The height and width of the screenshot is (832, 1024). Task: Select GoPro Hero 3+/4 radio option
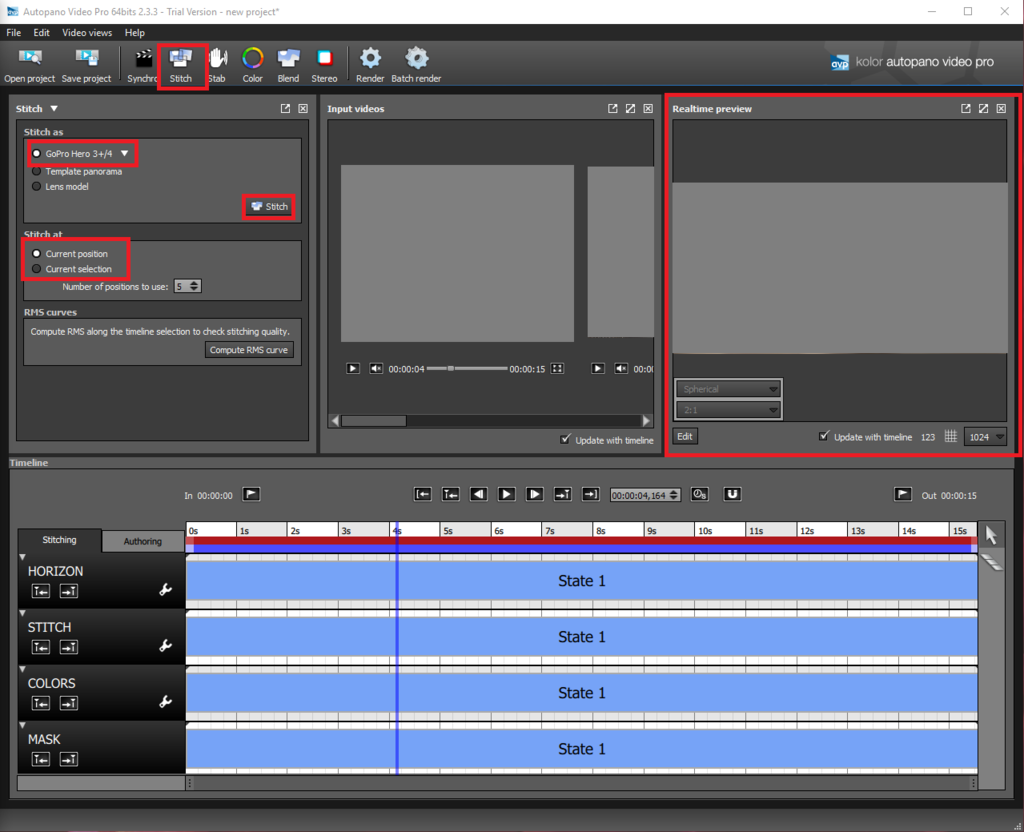[x=37, y=153]
